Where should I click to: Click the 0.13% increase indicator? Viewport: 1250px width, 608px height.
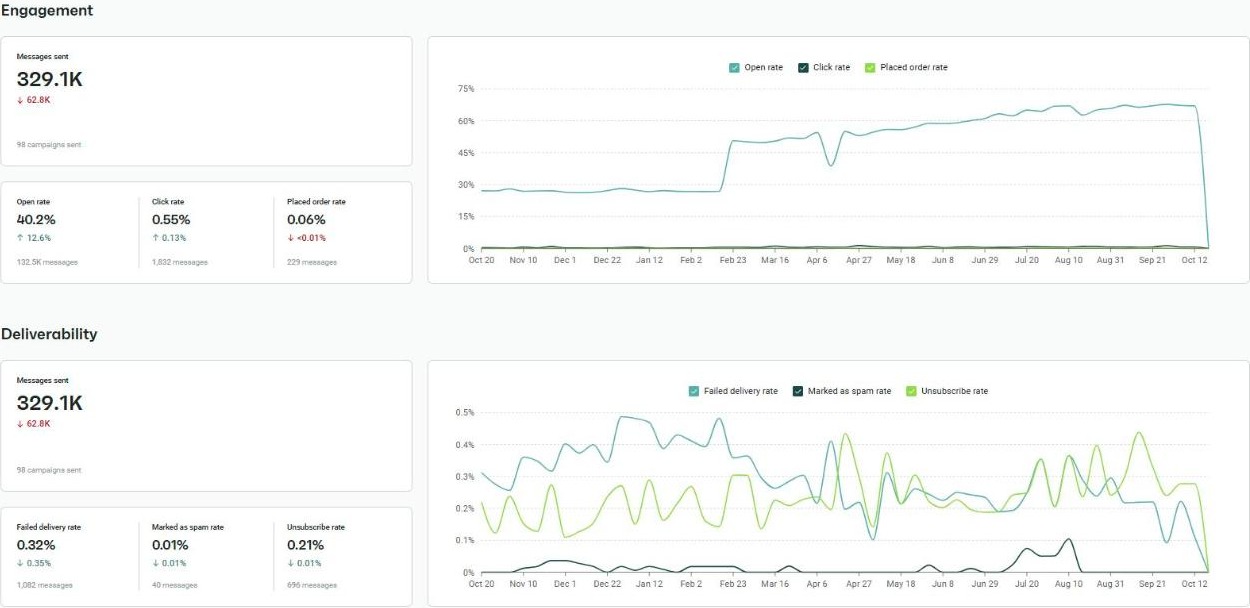pyautogui.click(x=169, y=238)
